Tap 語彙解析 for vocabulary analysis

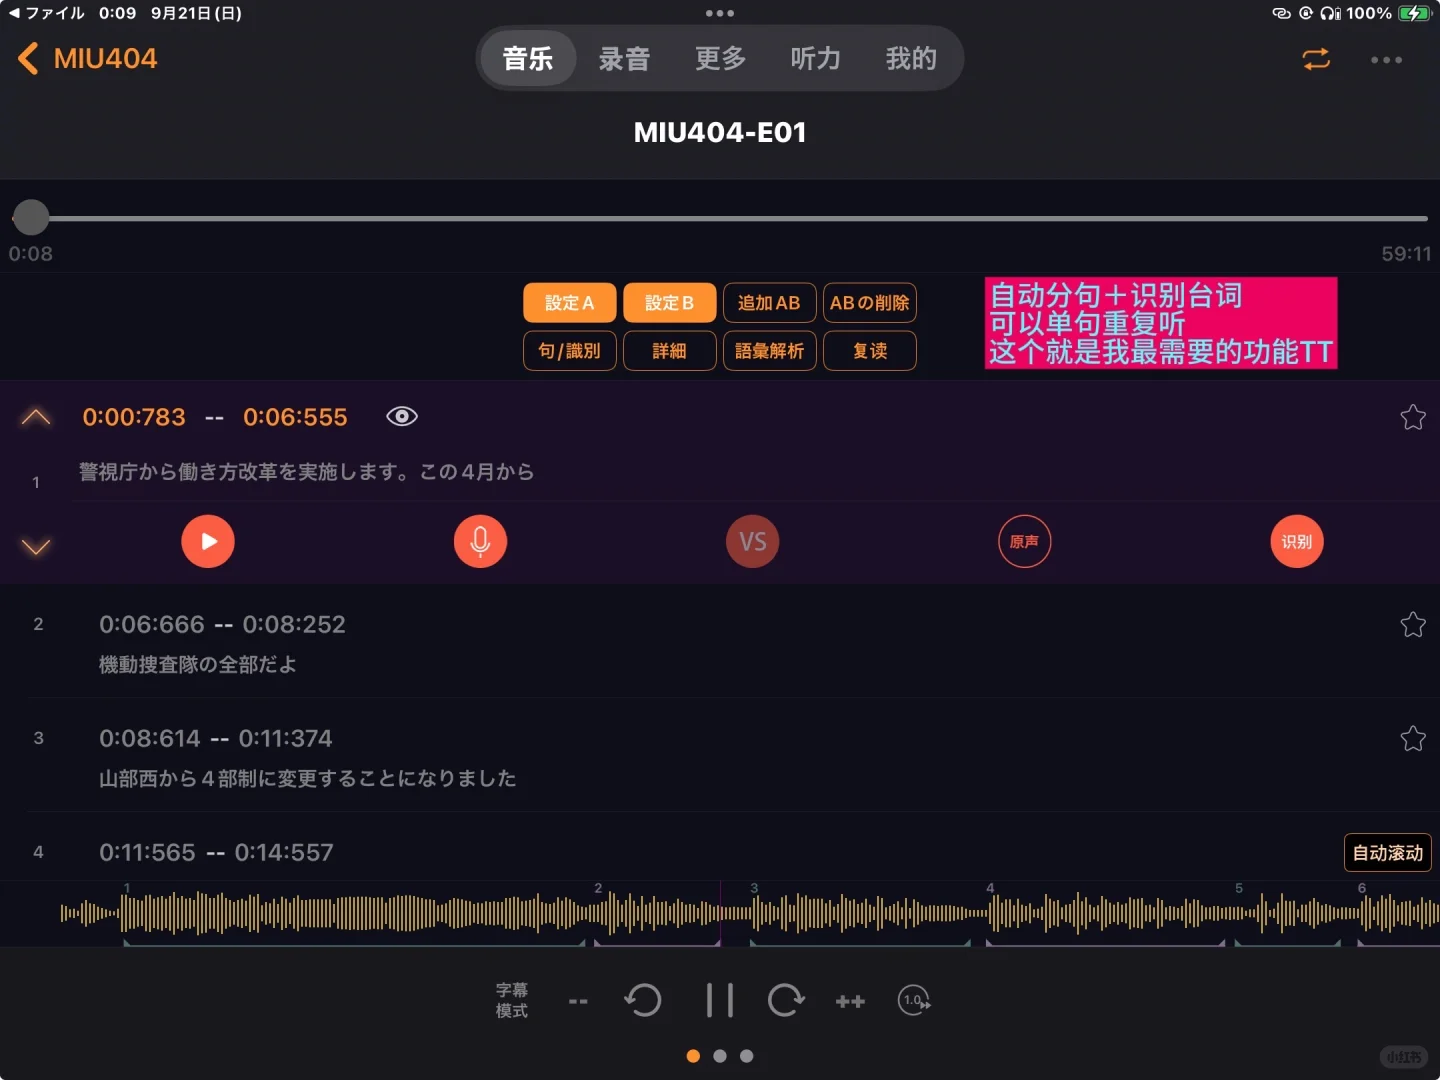pyautogui.click(x=769, y=350)
